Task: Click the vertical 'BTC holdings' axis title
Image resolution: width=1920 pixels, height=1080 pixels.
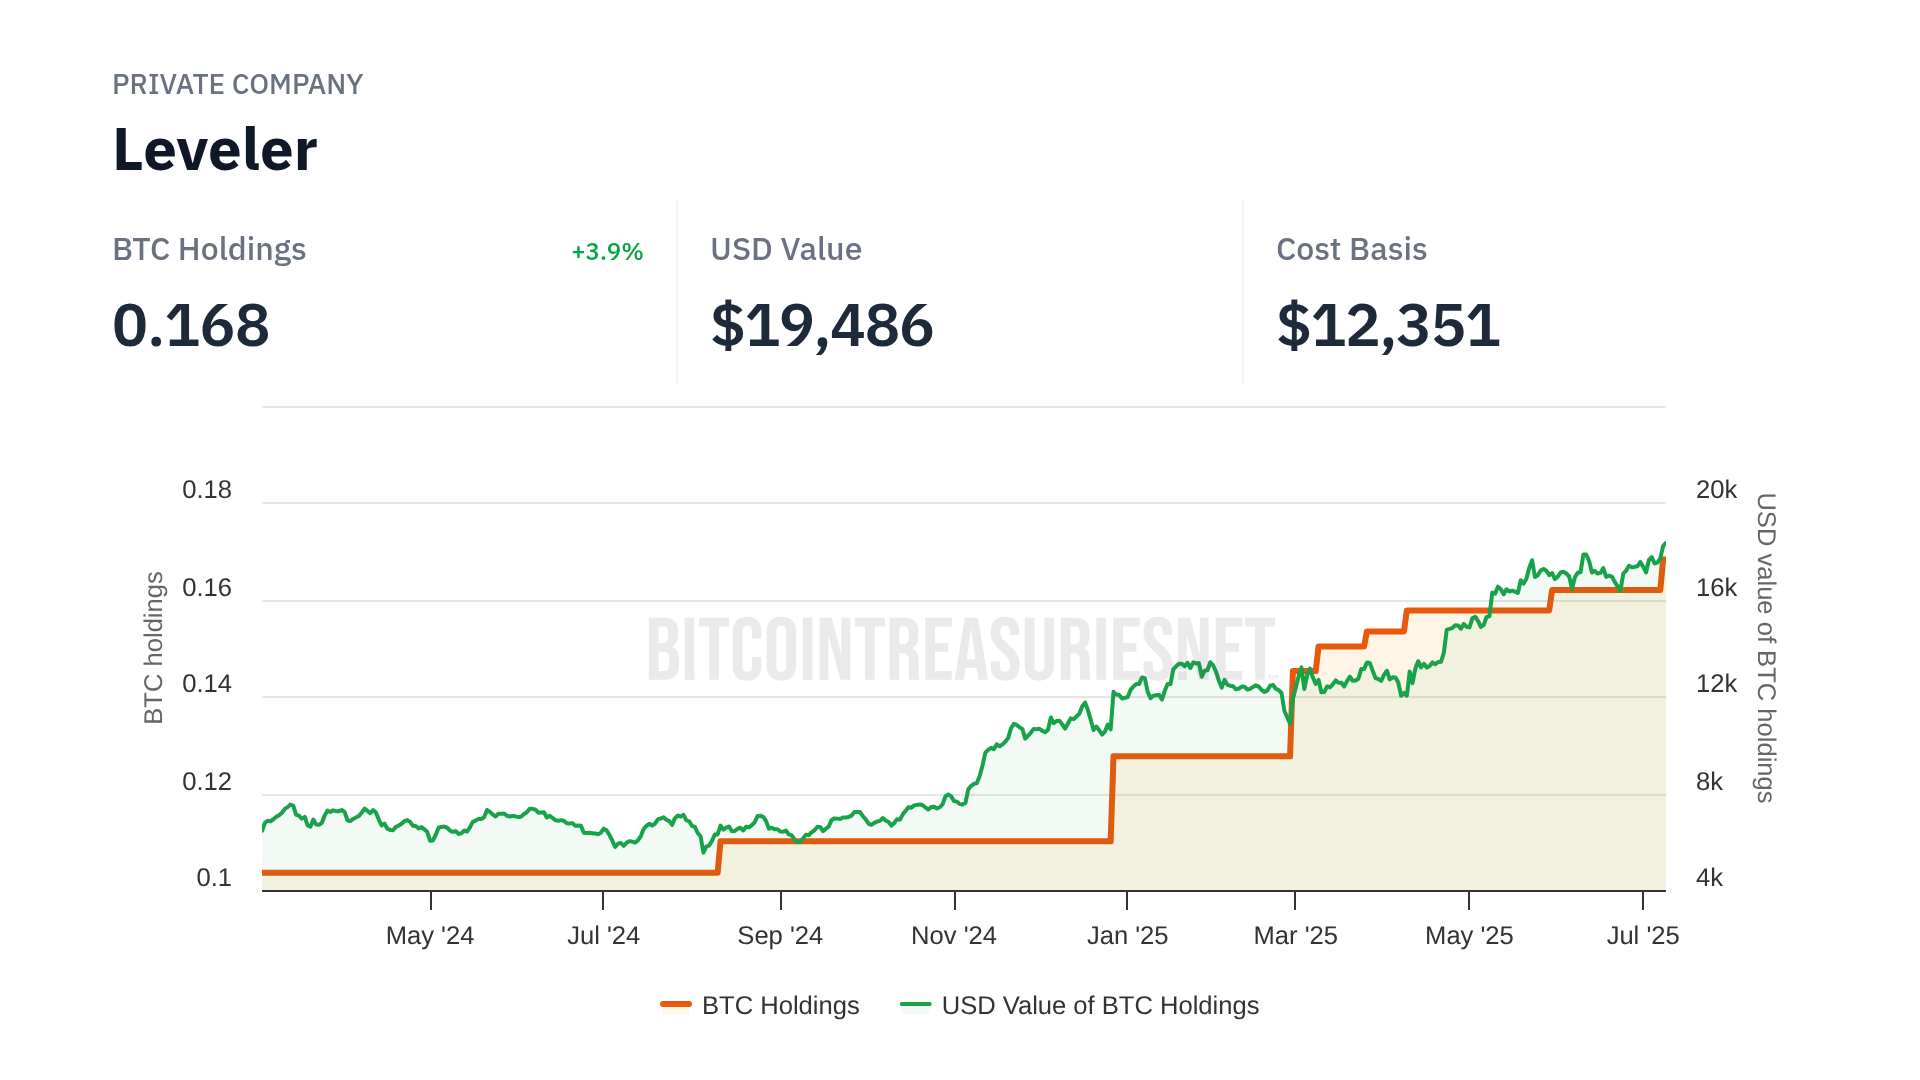Action: point(153,647)
